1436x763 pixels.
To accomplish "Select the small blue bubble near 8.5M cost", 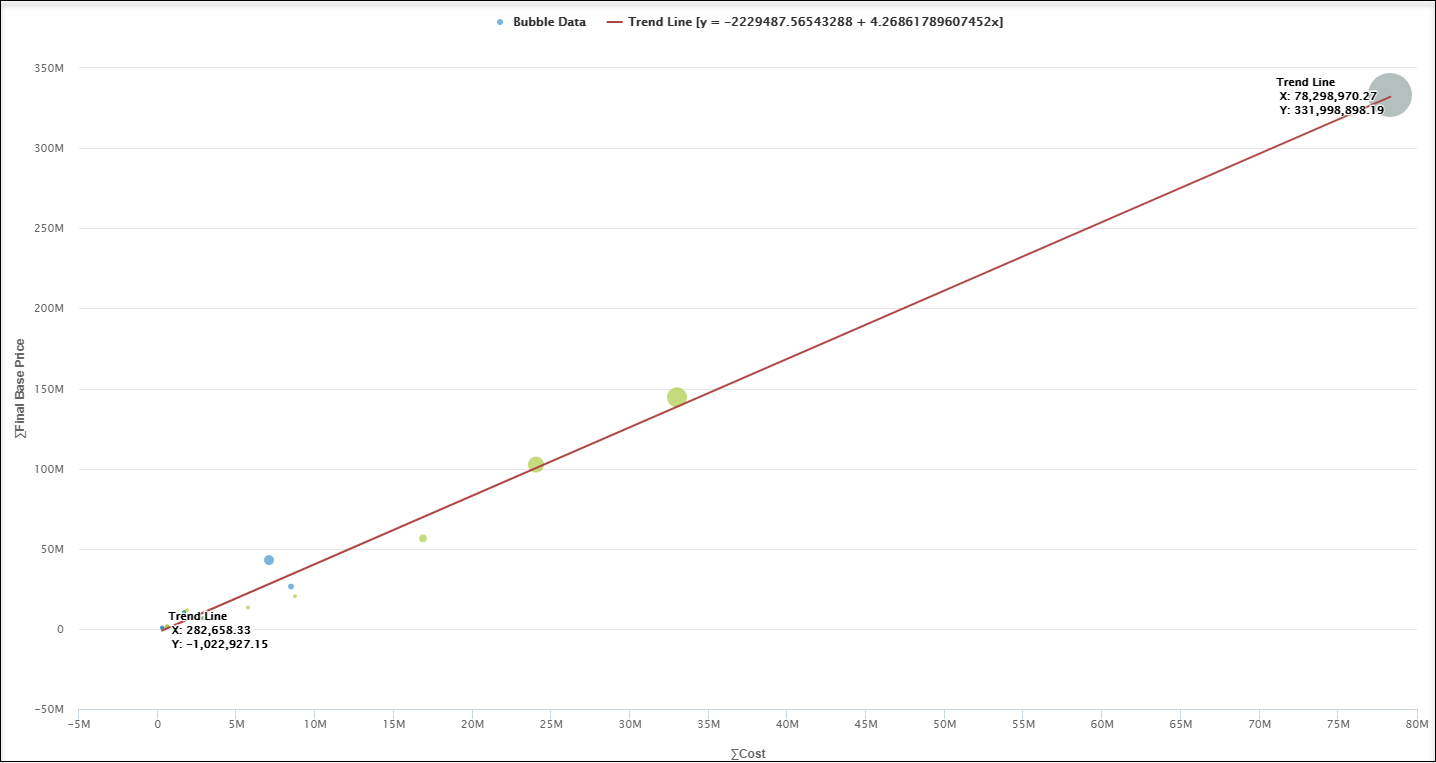I will tap(291, 586).
